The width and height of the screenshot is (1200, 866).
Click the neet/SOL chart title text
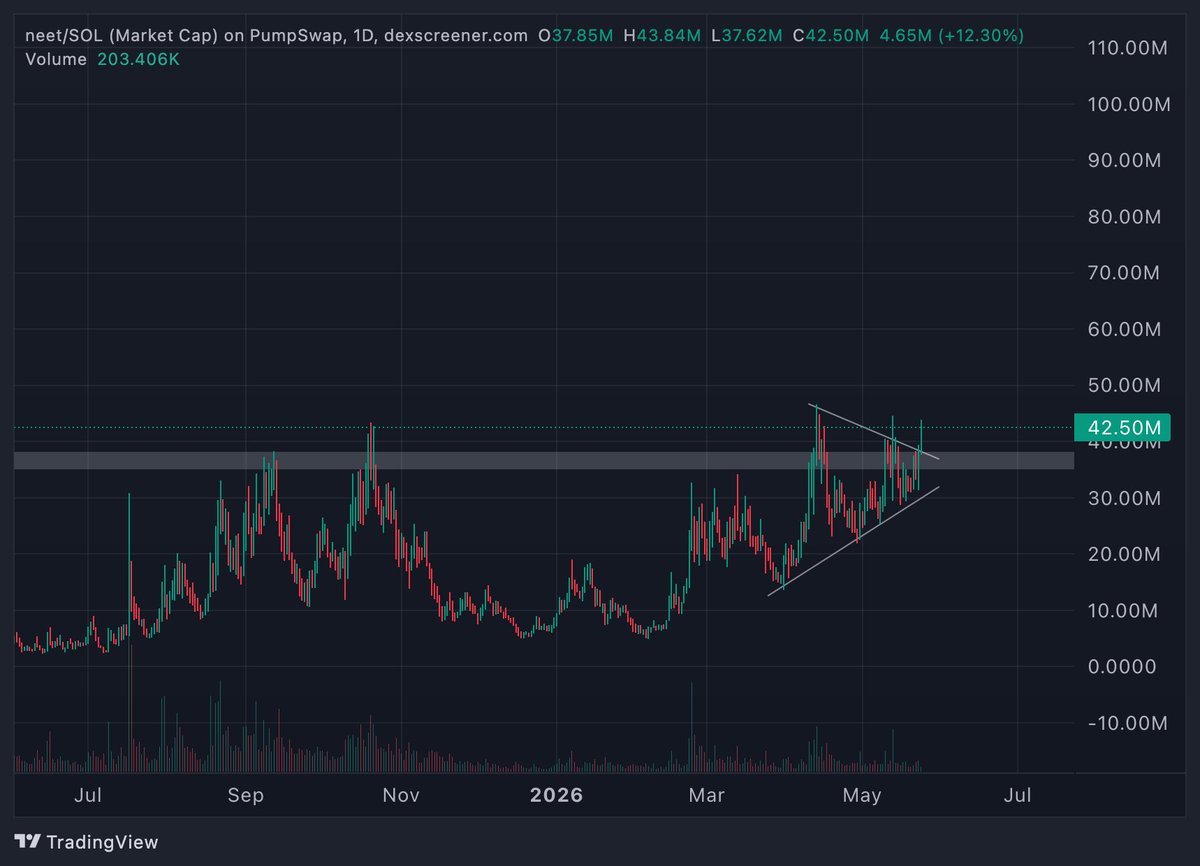click(x=277, y=35)
